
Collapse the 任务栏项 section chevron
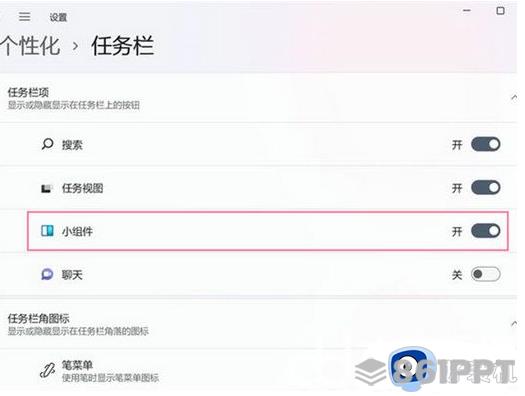point(514,97)
